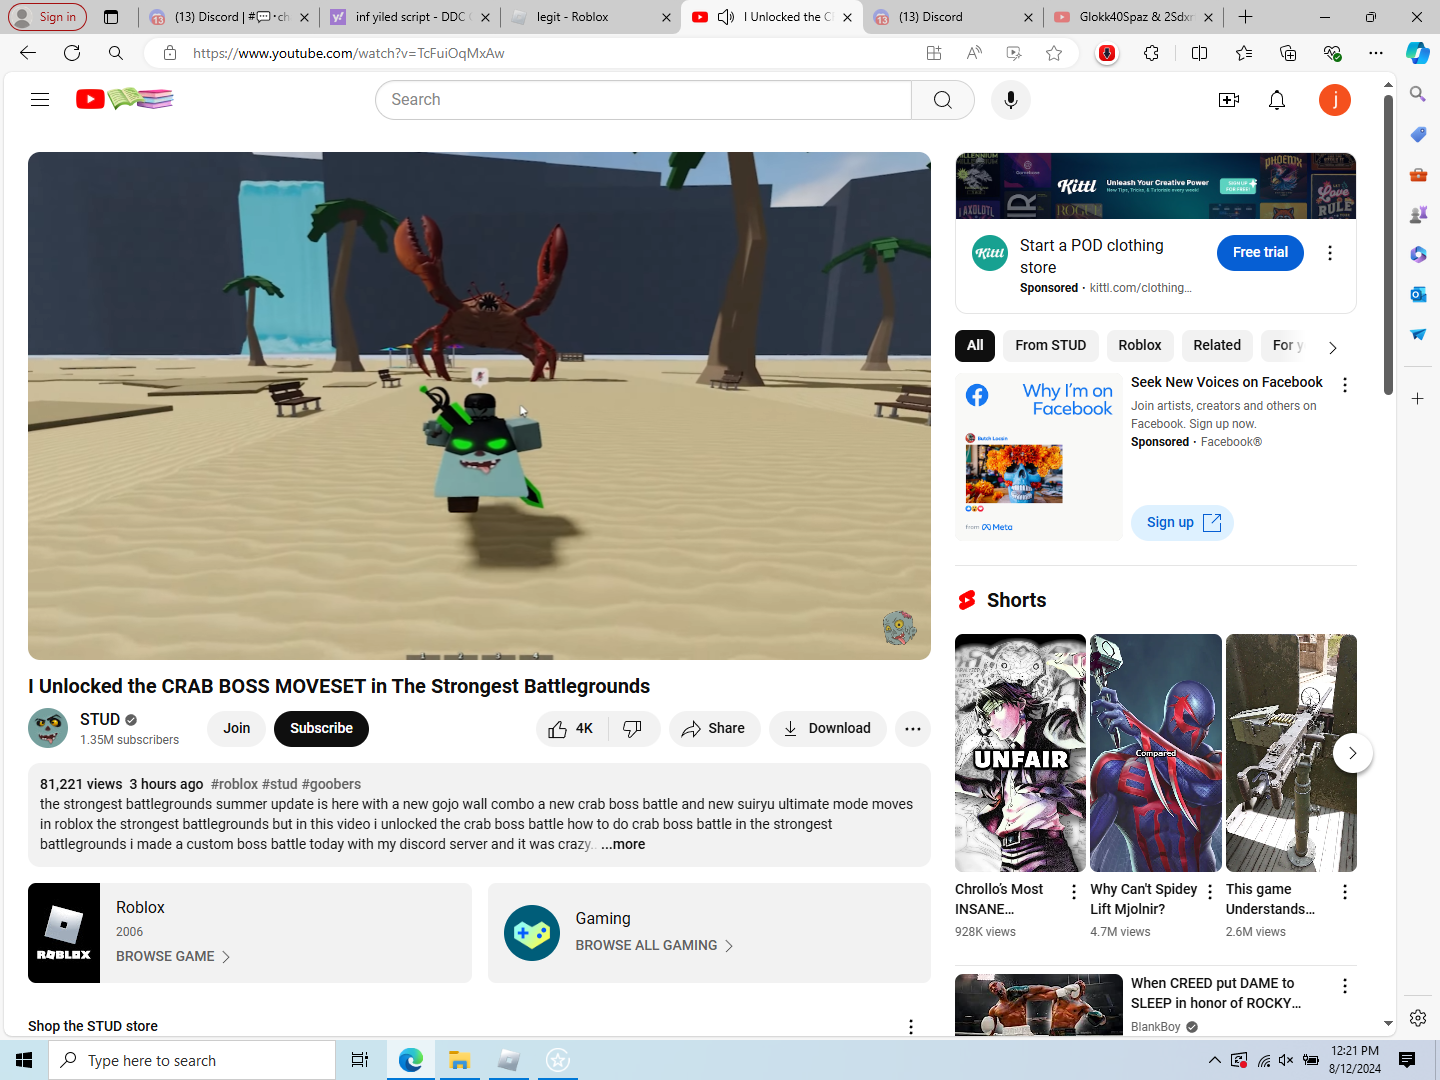1440x1080 pixels.
Task: Focus the YouTube search field
Action: 643,100
